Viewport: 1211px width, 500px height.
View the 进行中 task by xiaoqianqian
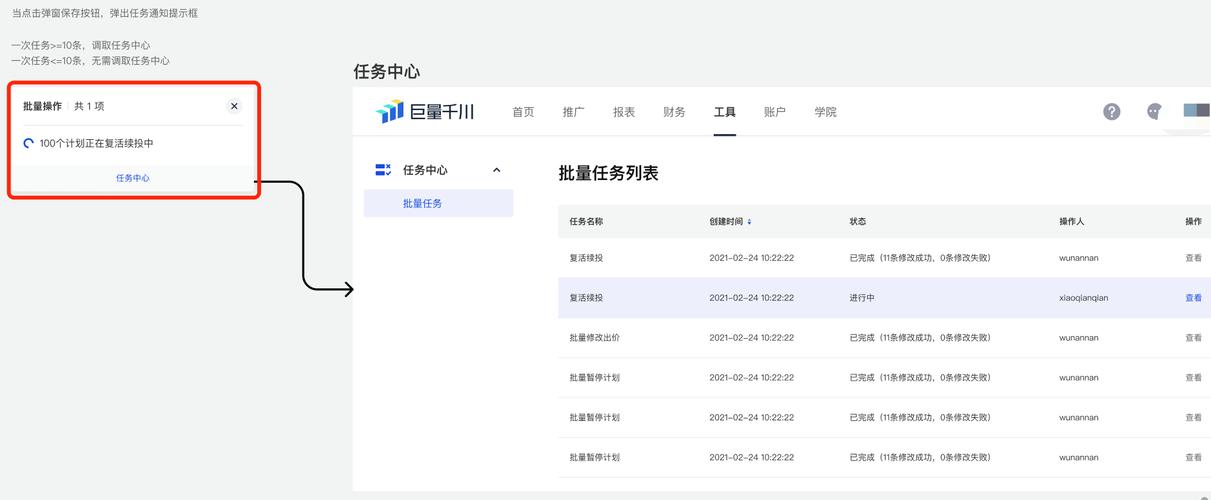click(1193, 298)
